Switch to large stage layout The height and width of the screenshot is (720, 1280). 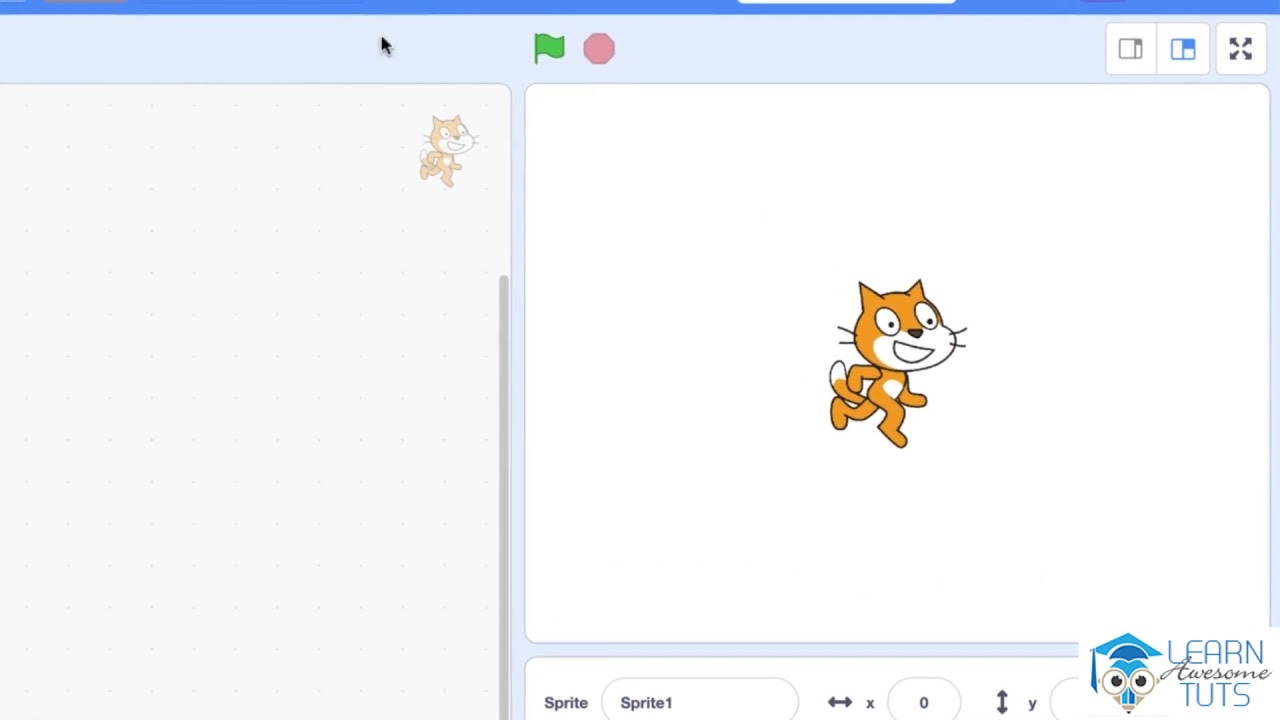pyautogui.click(x=1183, y=49)
